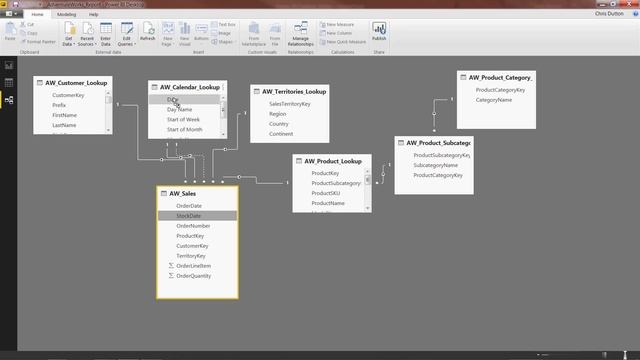Click the Copy icon

pyautogui.click(x=29, y=33)
